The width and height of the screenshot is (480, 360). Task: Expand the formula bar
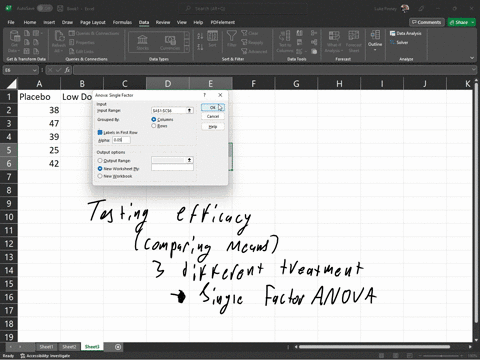(473, 70)
